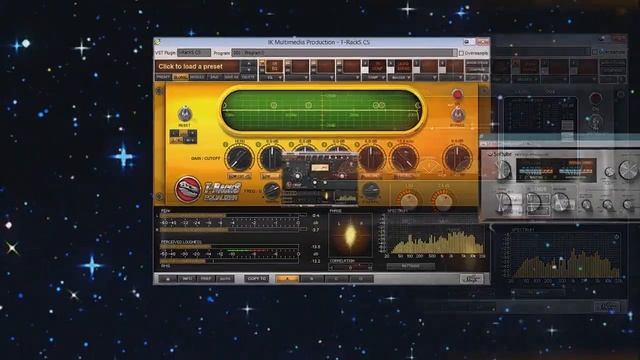Click the first FREQ knob beside T-RackS logo
This screenshot has height=360, width=640.
coord(272,191)
